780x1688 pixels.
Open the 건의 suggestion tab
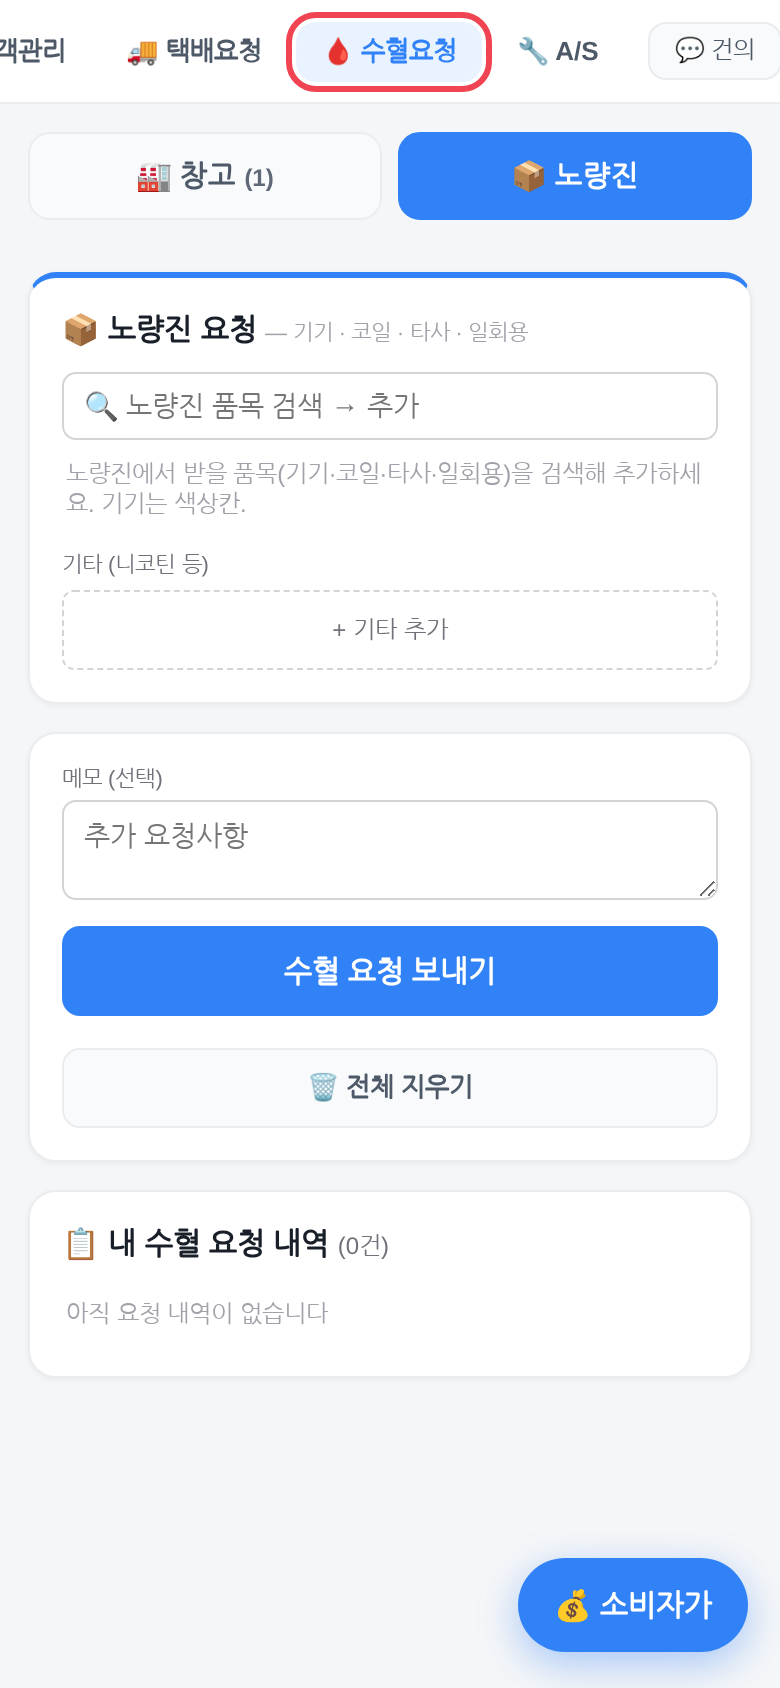(714, 50)
